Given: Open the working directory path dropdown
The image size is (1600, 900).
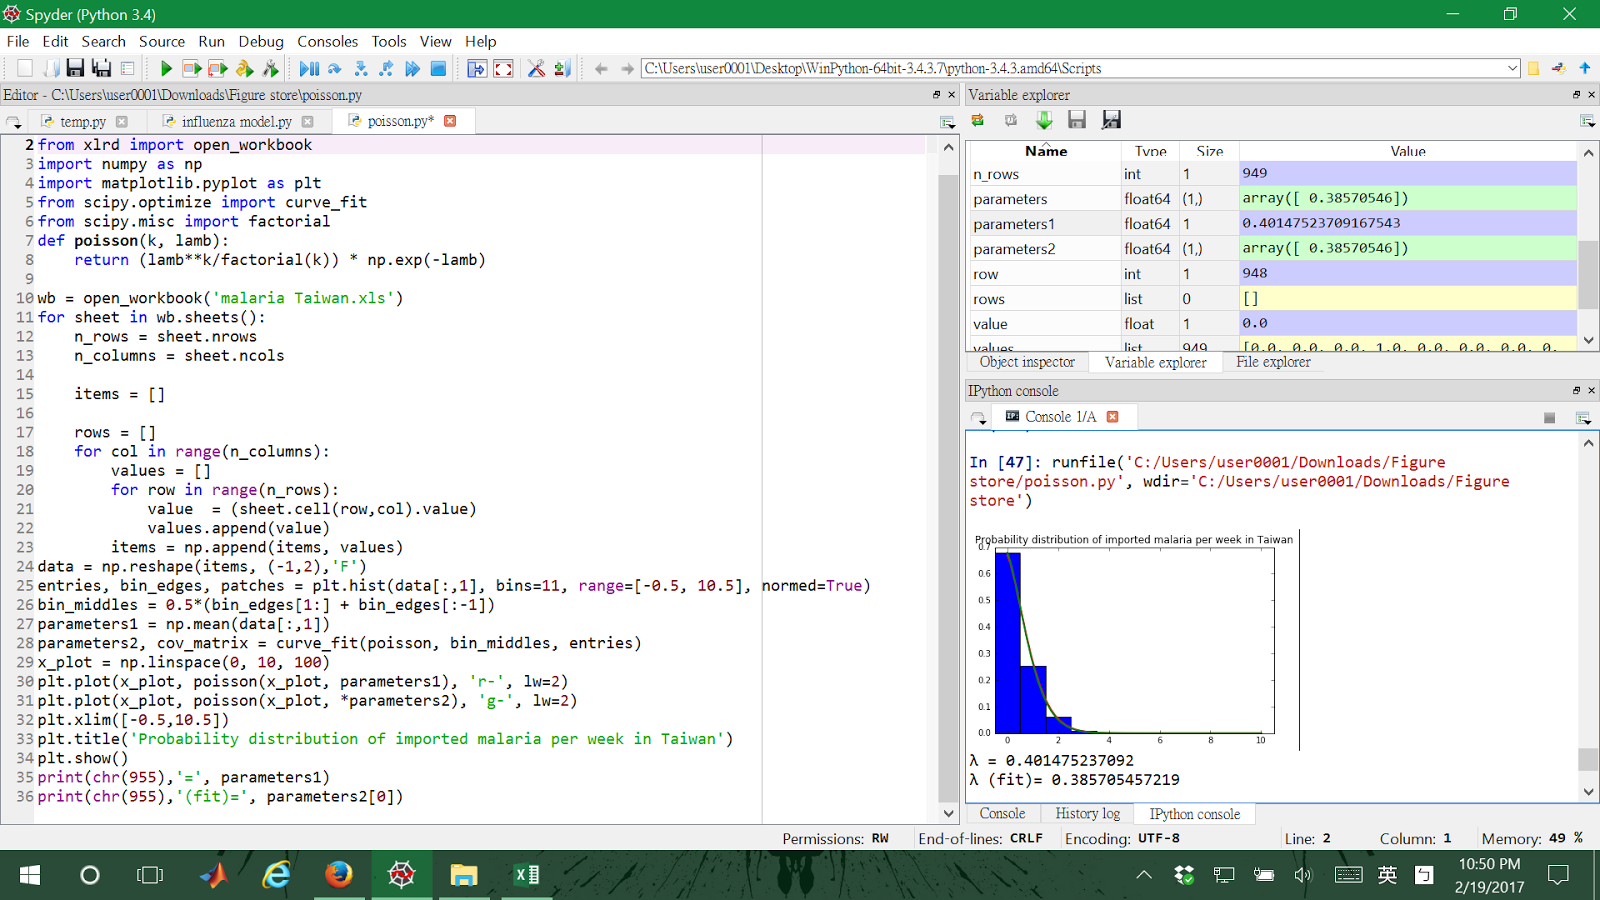Looking at the screenshot, I should 1512,68.
